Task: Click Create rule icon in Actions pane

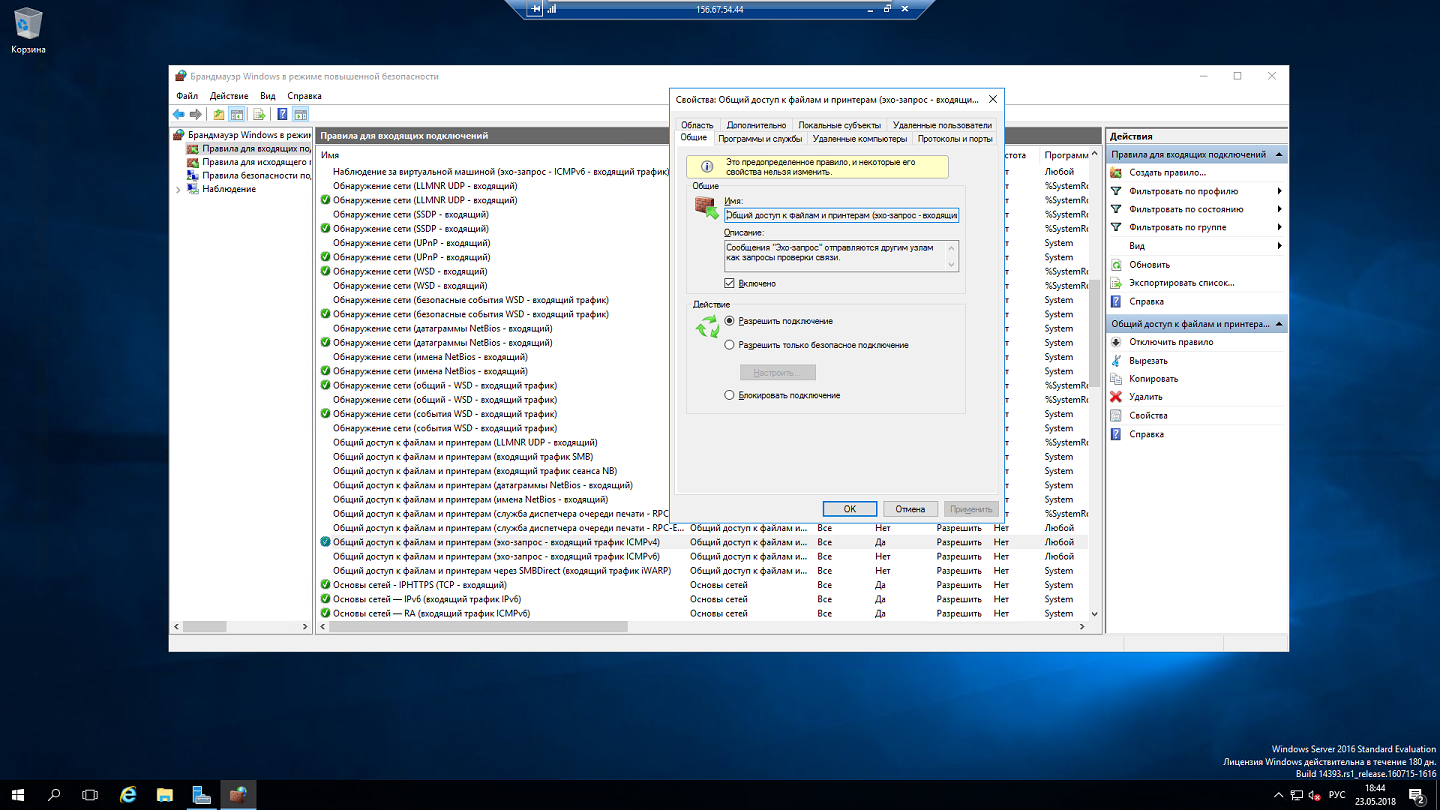Action: coord(1116,173)
